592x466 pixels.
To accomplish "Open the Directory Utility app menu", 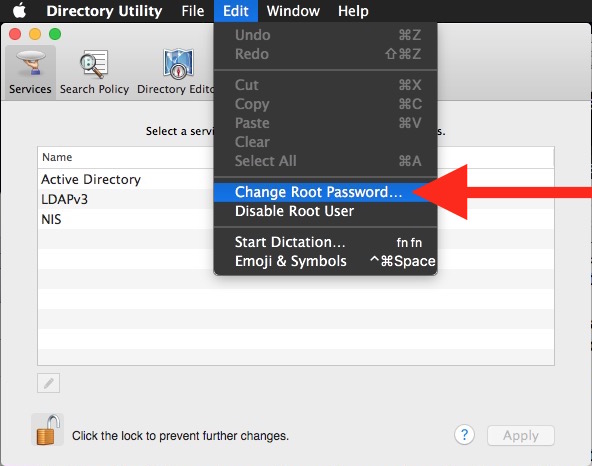I will pos(104,11).
